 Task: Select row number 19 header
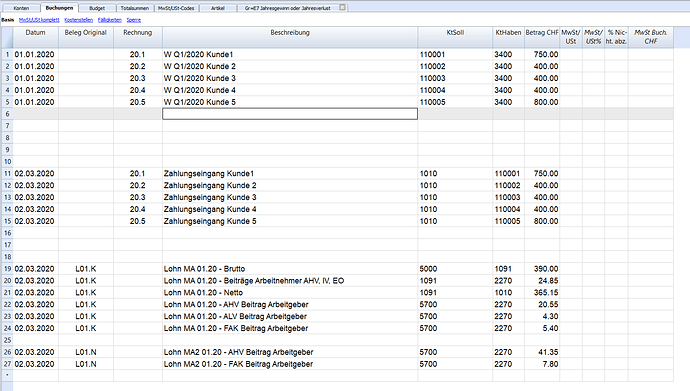point(7,269)
